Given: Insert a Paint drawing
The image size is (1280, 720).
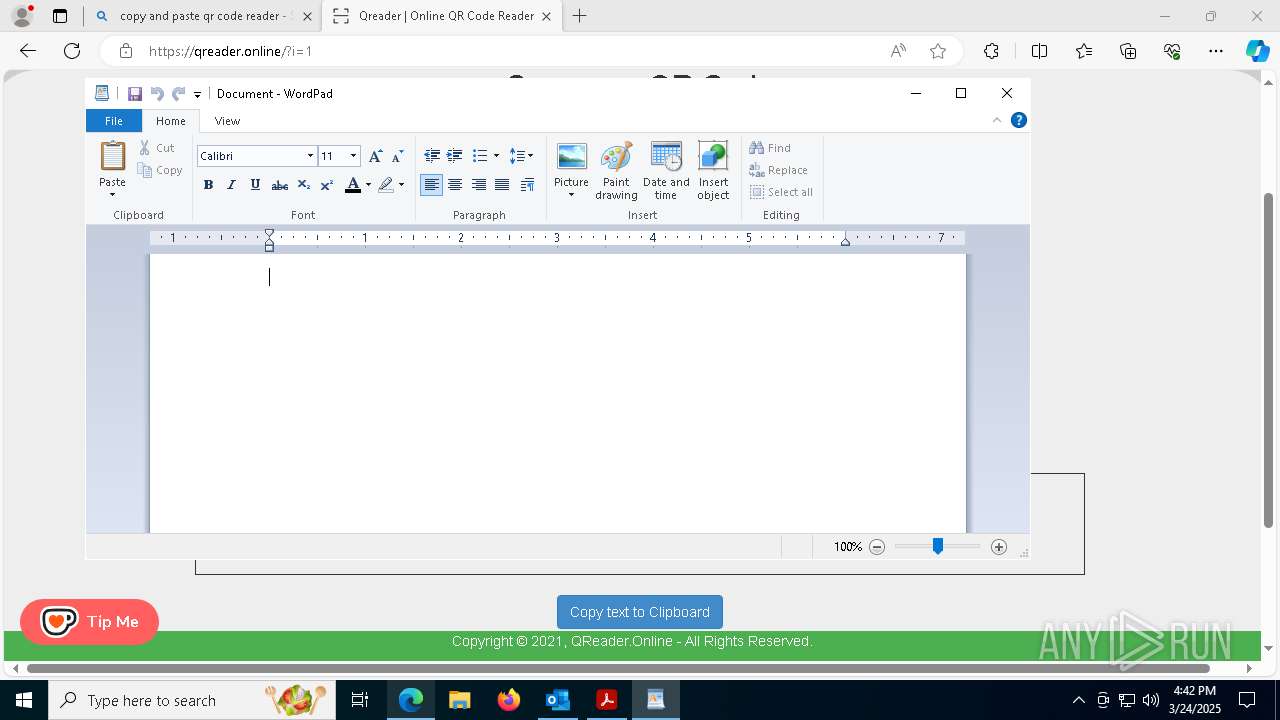Looking at the screenshot, I should tap(616, 170).
